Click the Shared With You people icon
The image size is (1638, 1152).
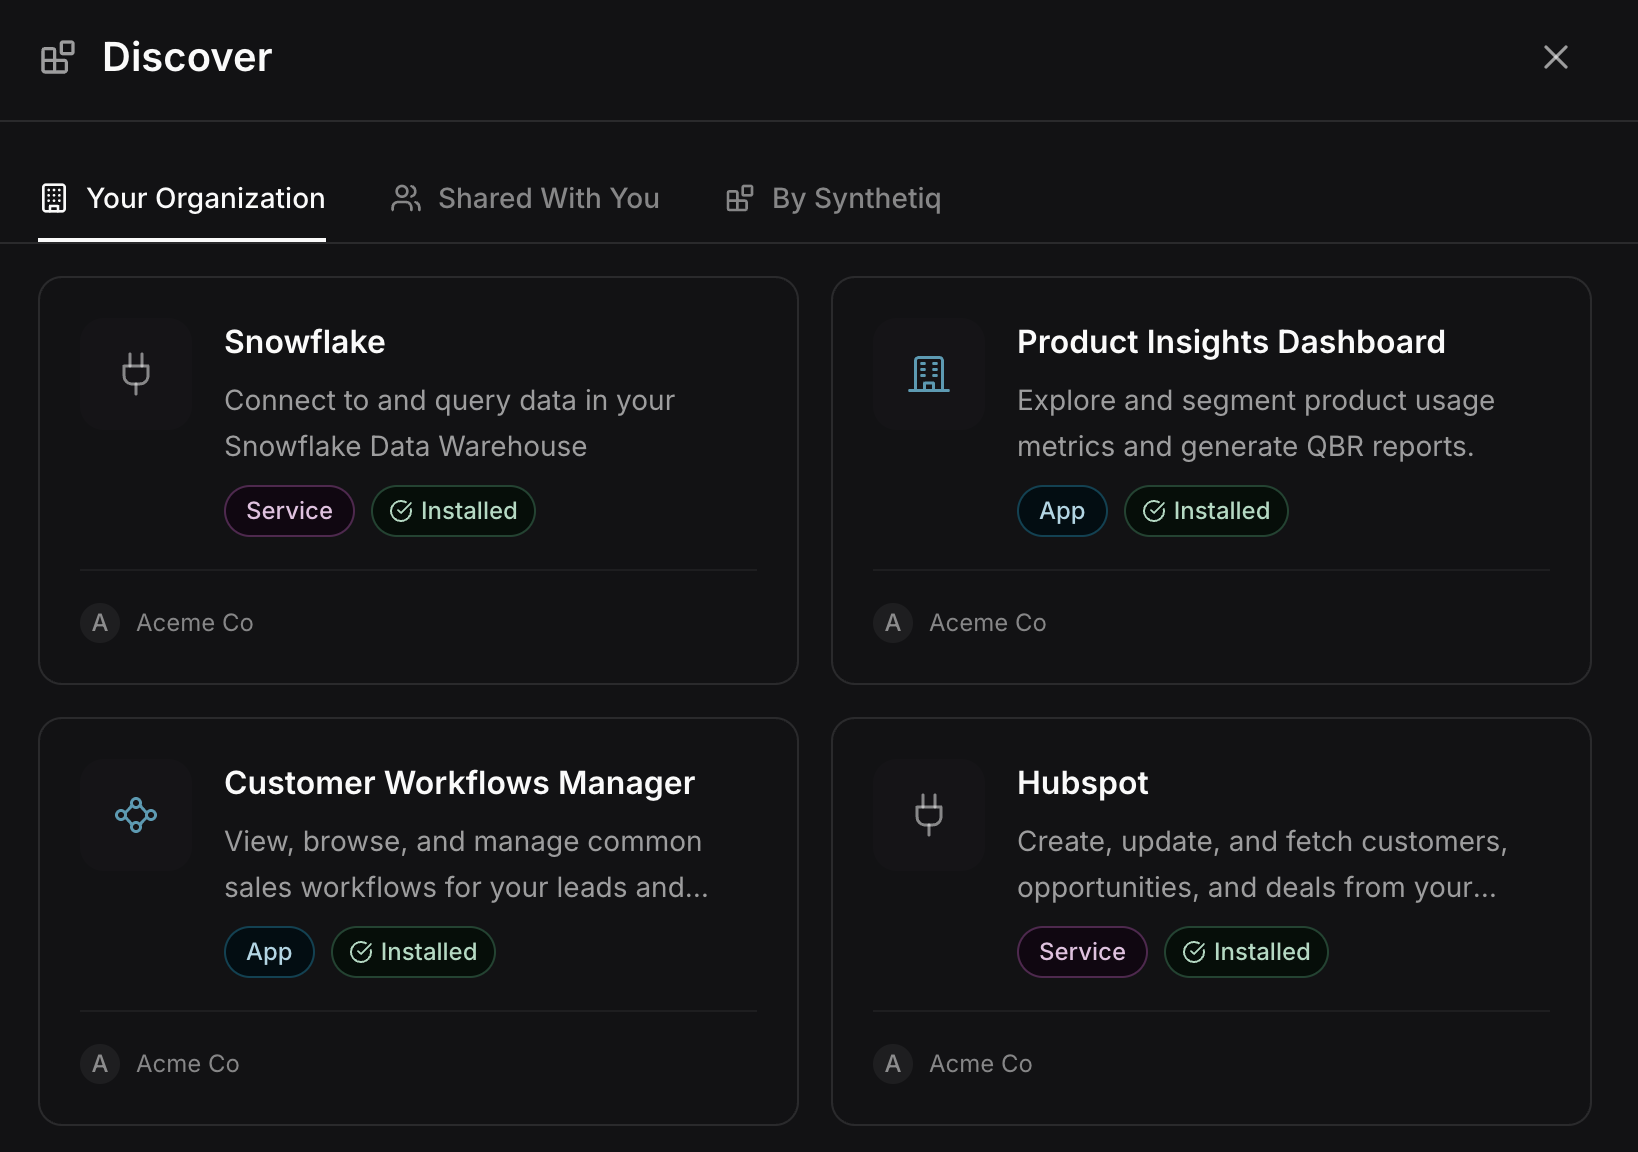coord(405,198)
